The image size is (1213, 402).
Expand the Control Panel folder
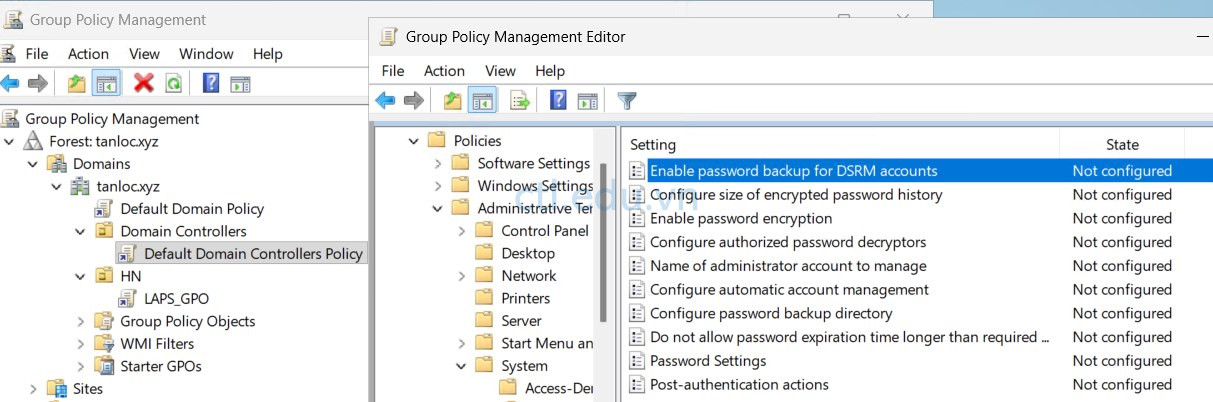tap(461, 231)
